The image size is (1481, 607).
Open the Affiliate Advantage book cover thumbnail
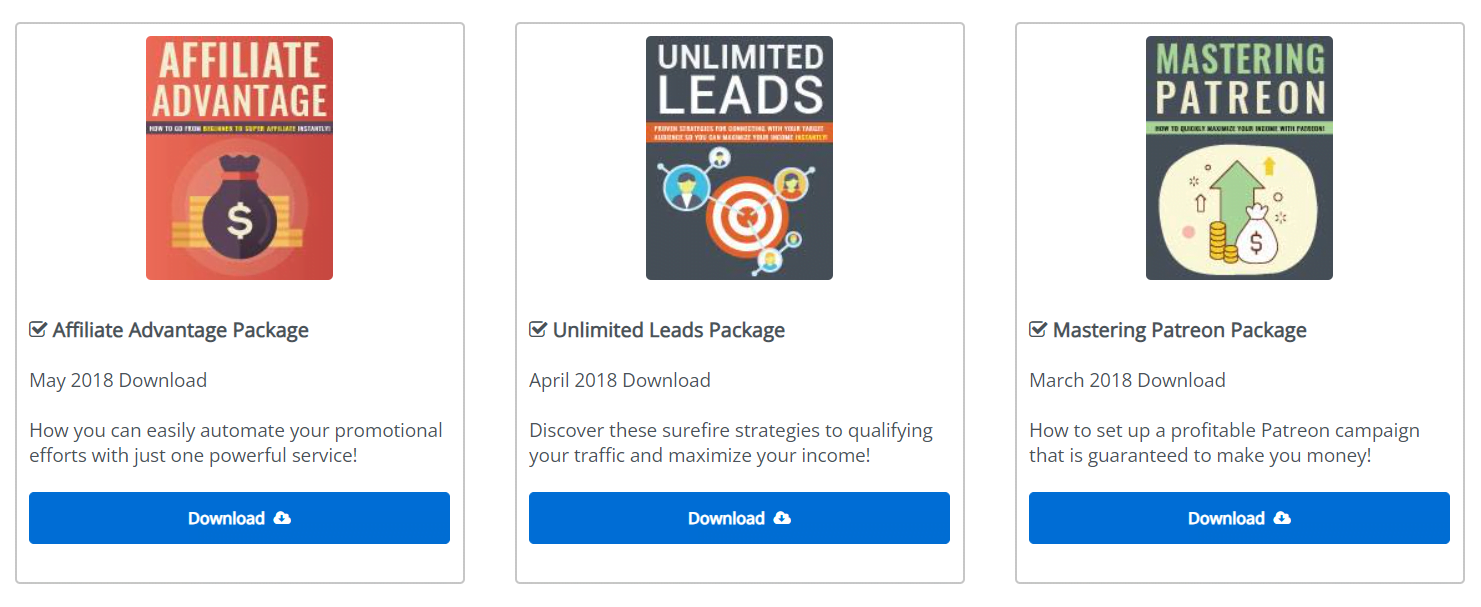point(239,158)
